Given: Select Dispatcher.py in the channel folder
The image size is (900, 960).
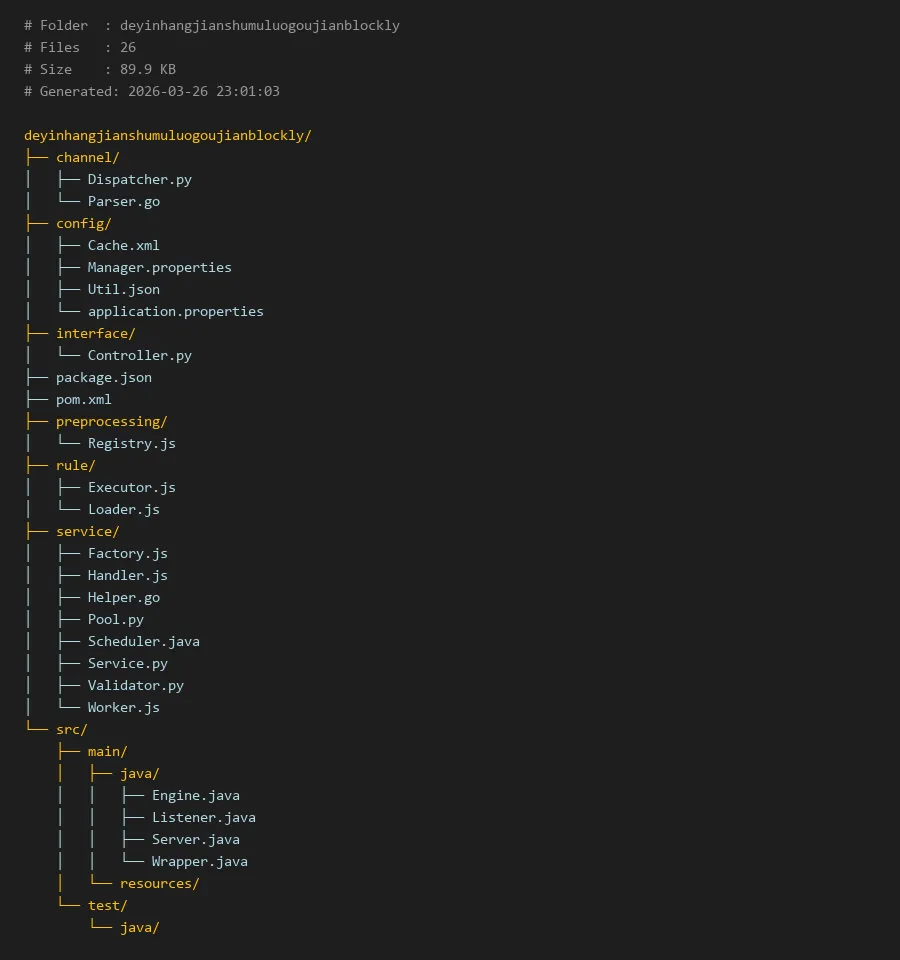Looking at the screenshot, I should (x=139, y=179).
